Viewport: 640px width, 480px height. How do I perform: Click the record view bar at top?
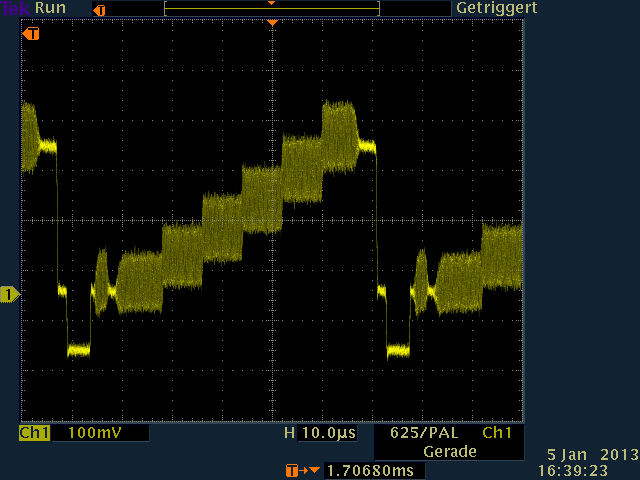pos(271,8)
